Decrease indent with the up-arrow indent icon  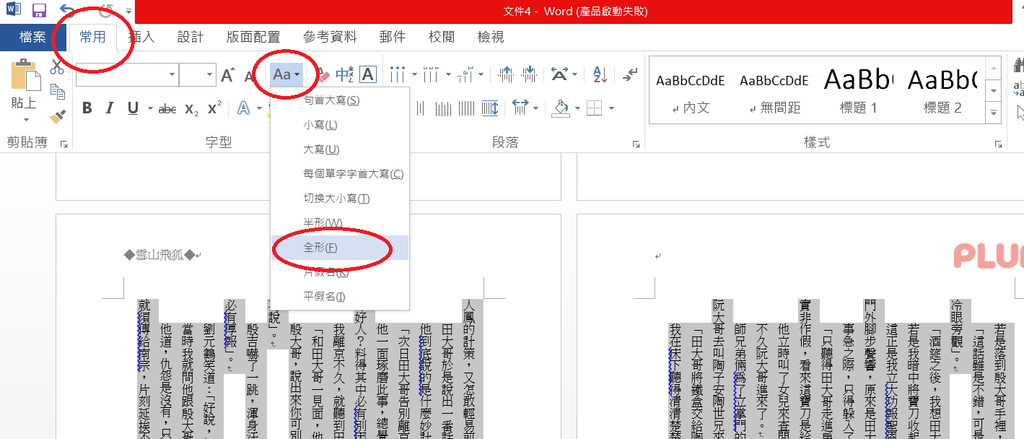point(507,75)
